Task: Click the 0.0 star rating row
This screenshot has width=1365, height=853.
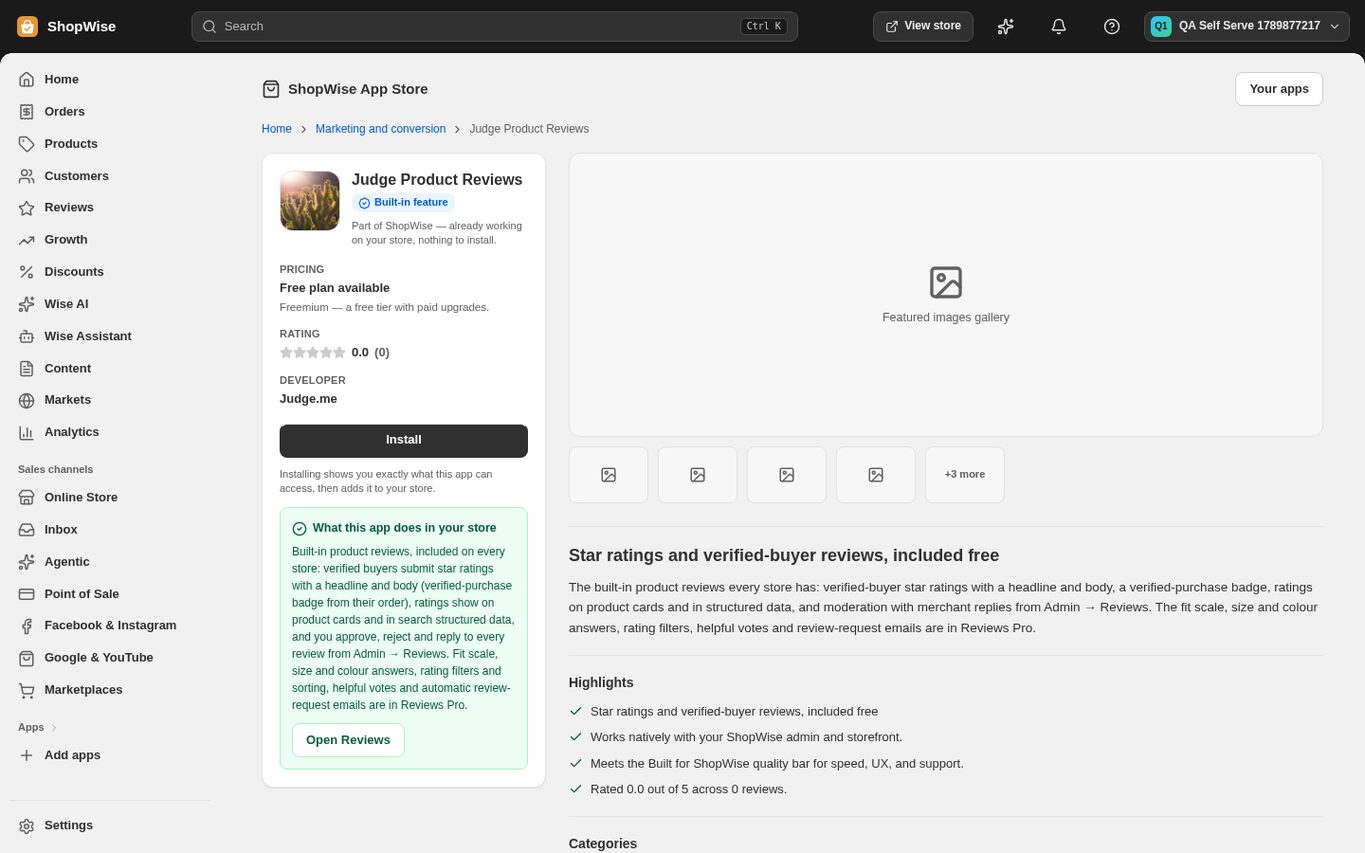Action: point(335,353)
